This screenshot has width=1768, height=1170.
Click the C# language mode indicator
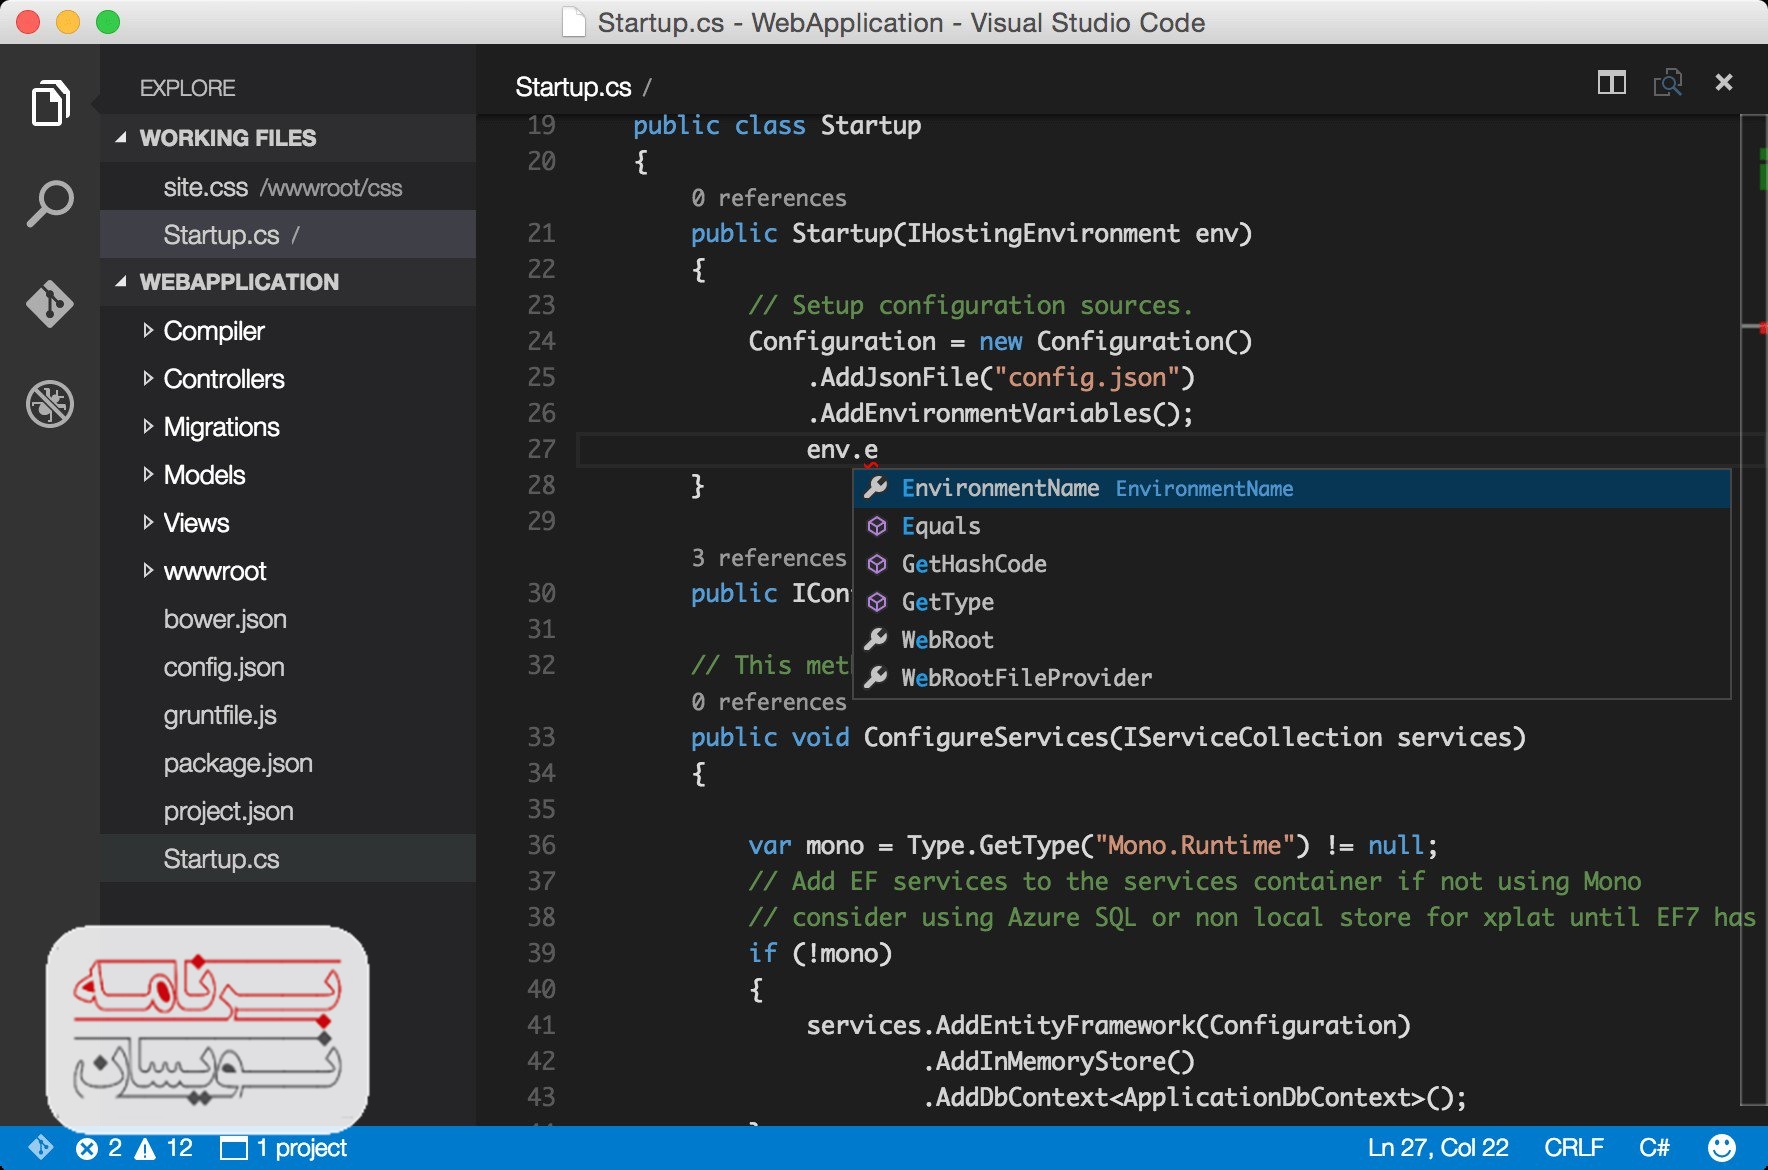click(x=1653, y=1148)
